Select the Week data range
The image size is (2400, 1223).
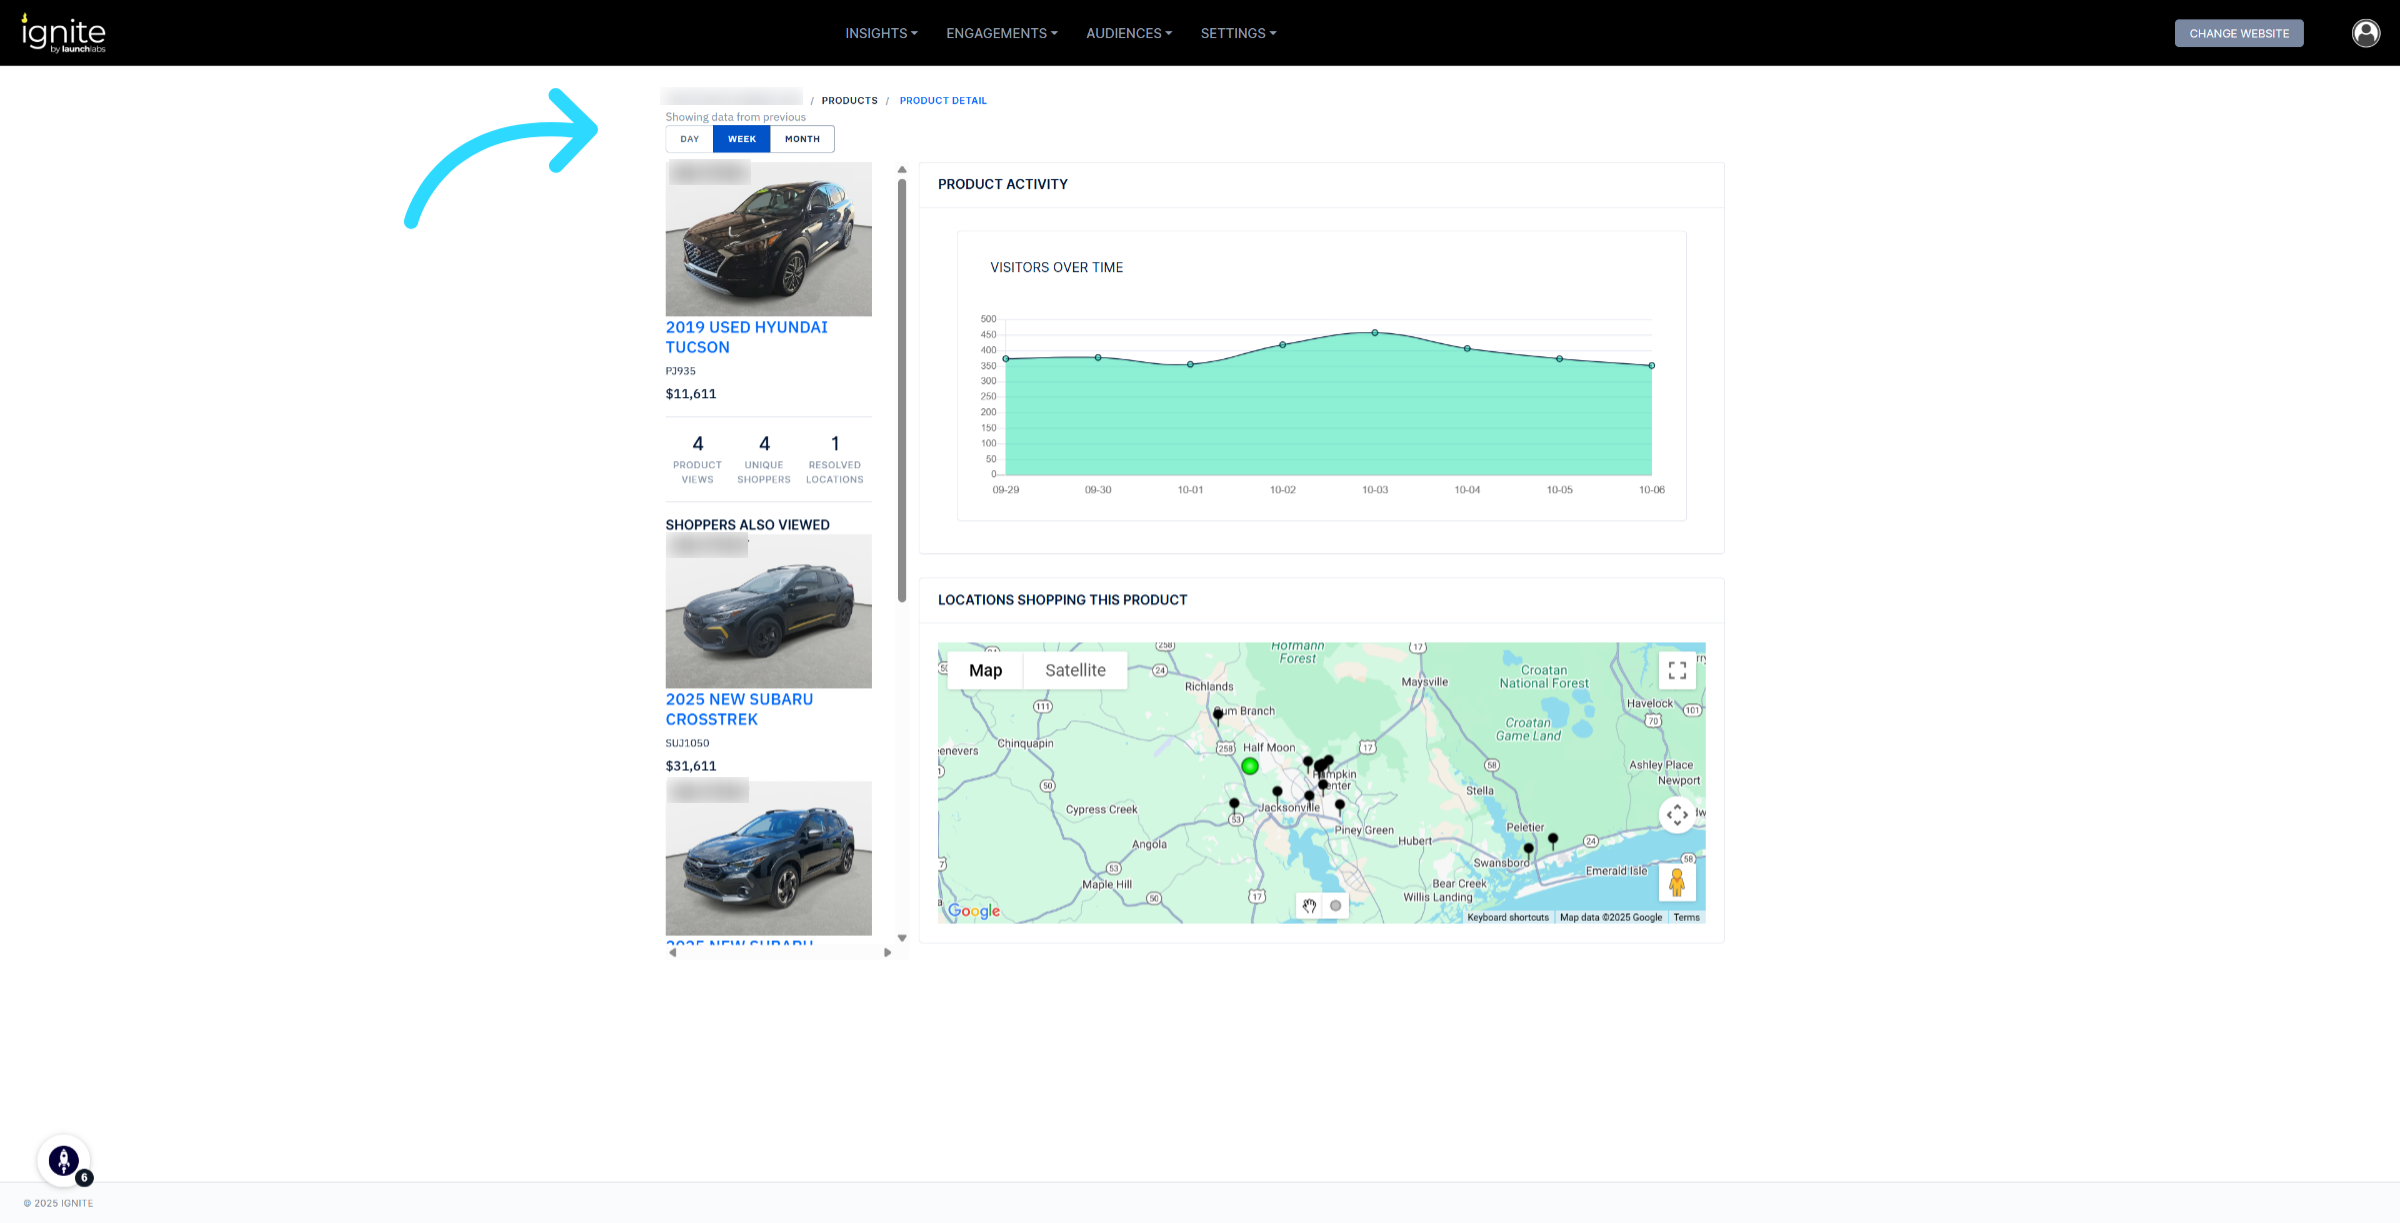point(741,139)
